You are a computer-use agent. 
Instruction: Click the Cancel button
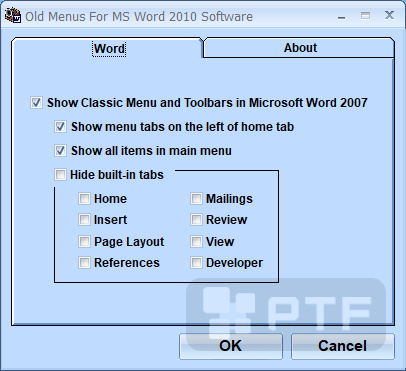click(x=343, y=346)
